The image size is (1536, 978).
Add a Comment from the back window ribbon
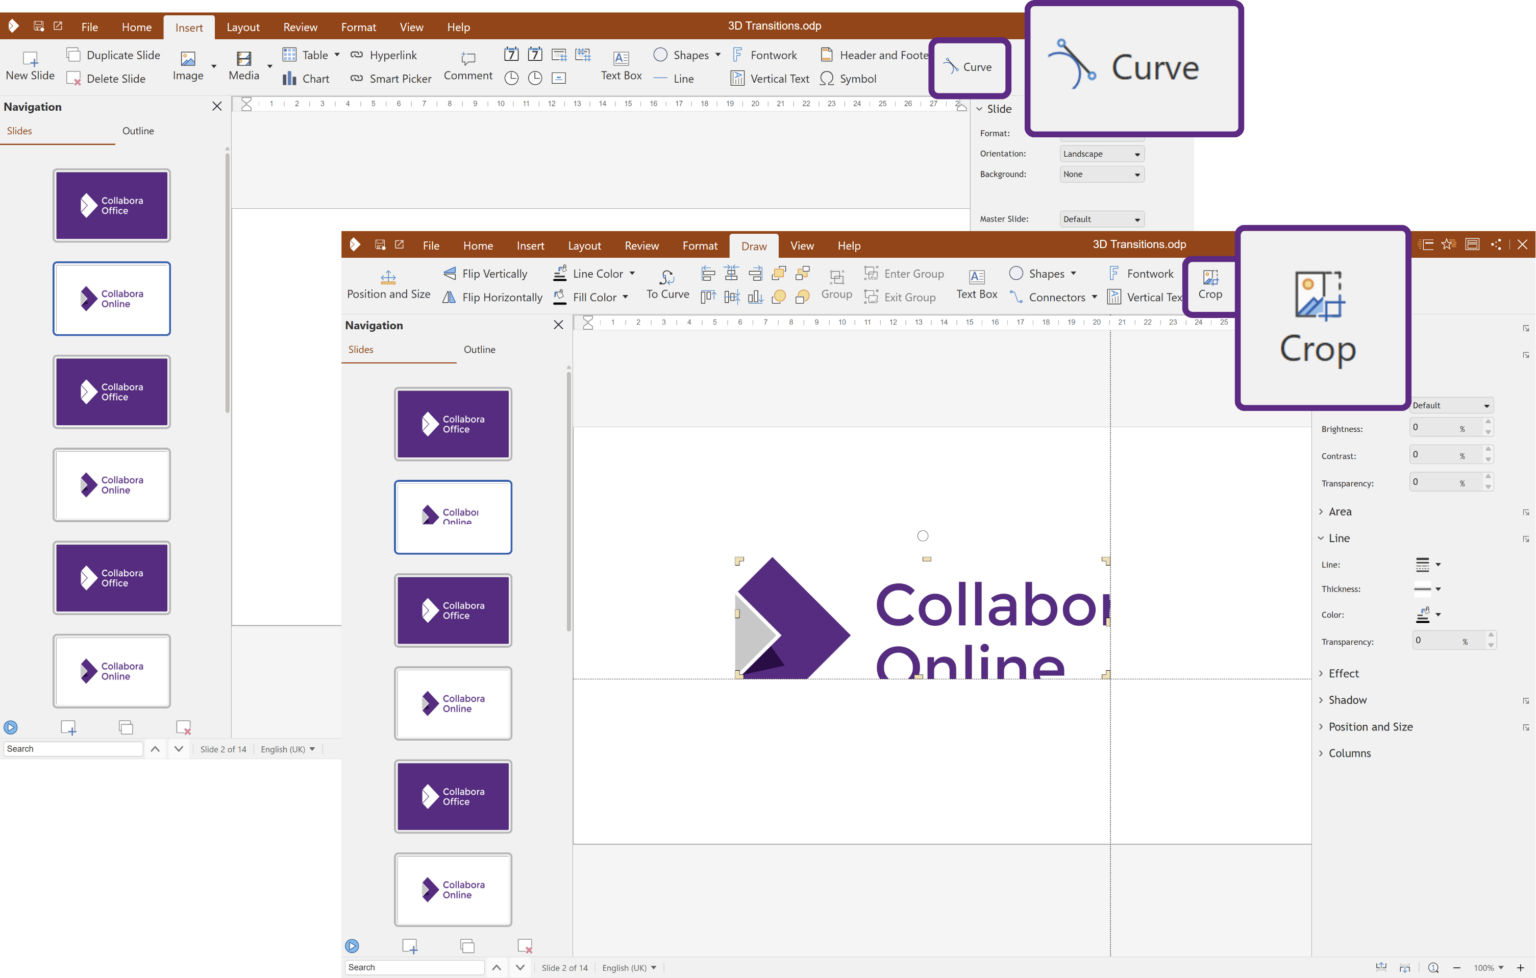click(468, 66)
